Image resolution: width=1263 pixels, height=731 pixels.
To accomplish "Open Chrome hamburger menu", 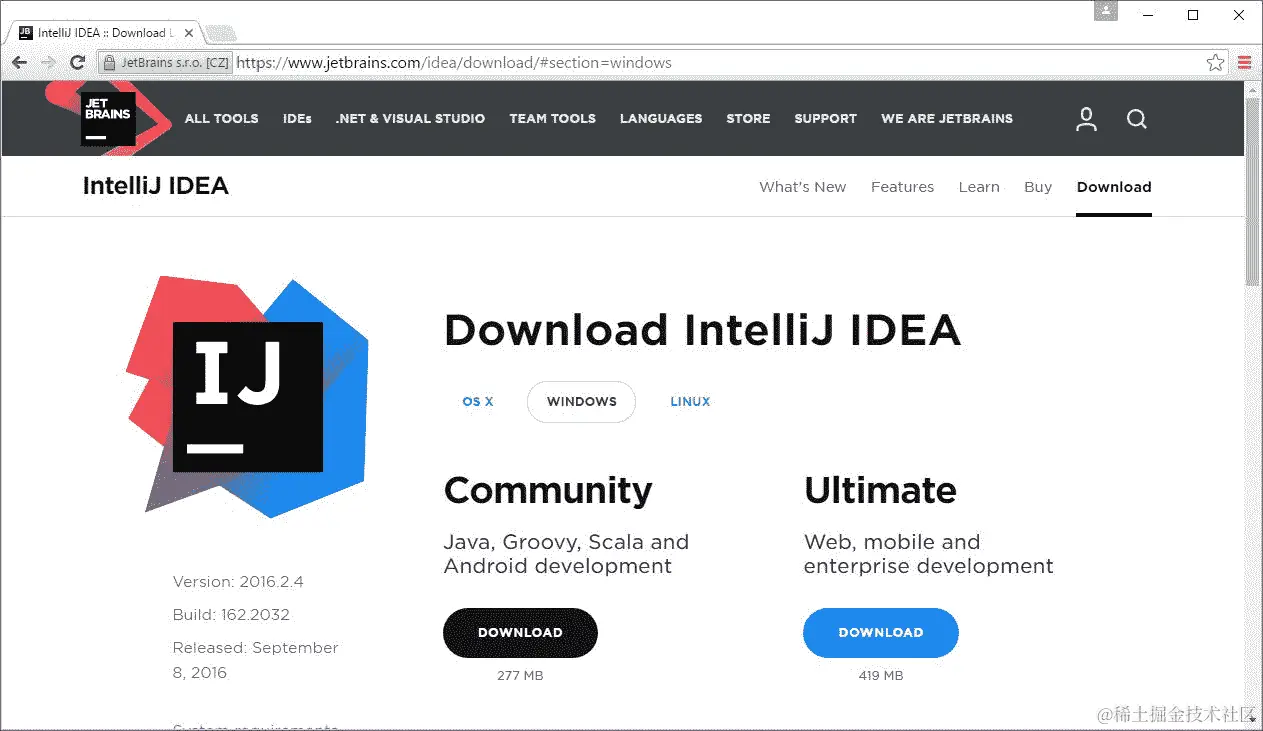I will [x=1245, y=62].
